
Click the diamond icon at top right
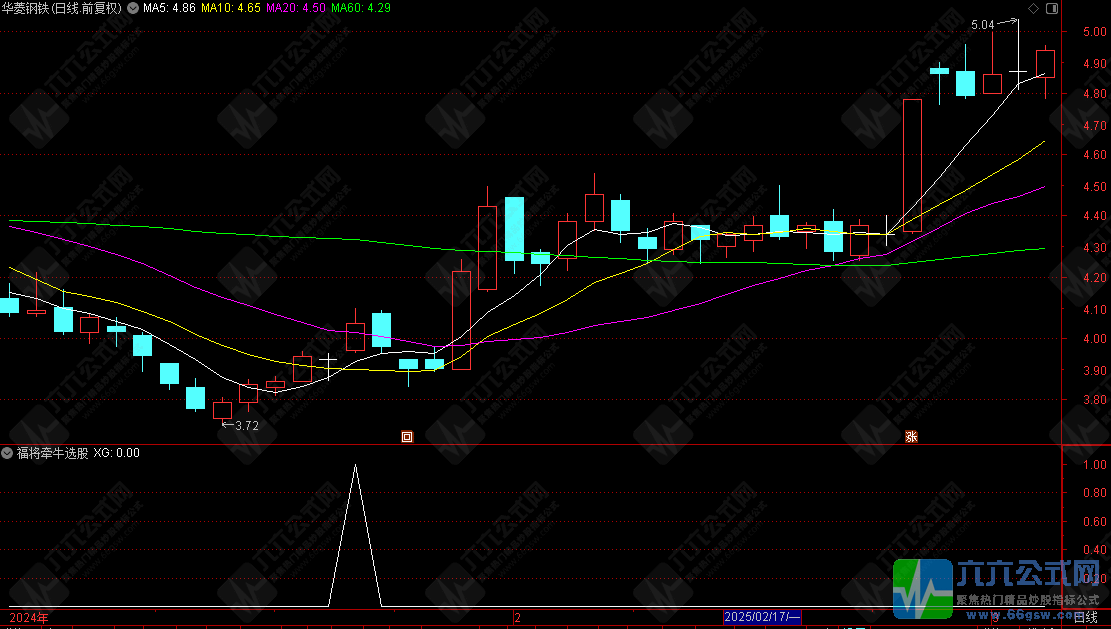(1033, 8)
